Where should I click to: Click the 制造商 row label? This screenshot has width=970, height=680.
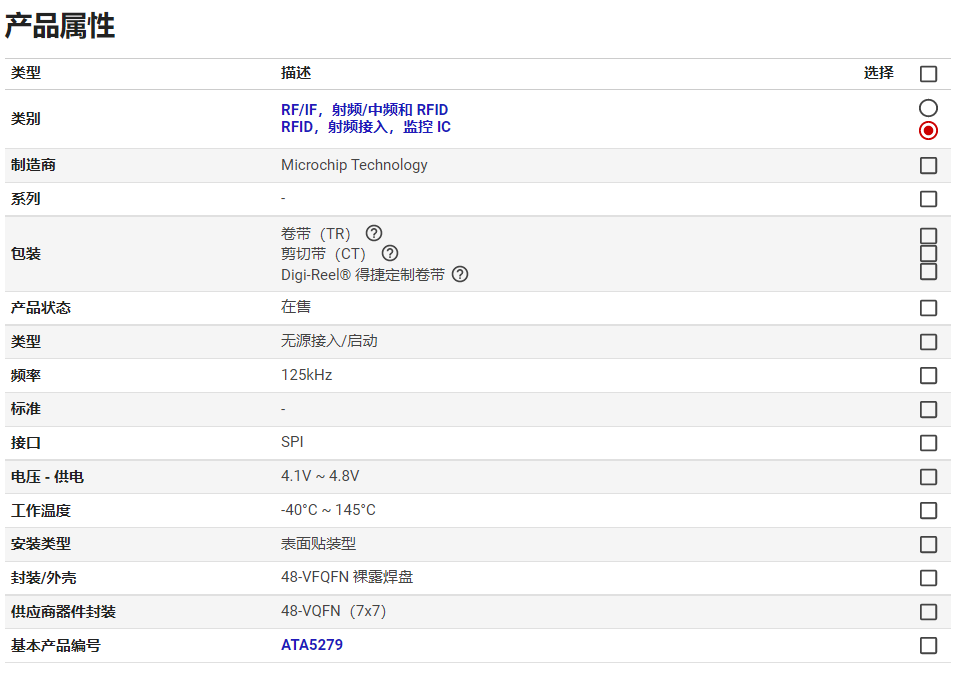(33, 165)
